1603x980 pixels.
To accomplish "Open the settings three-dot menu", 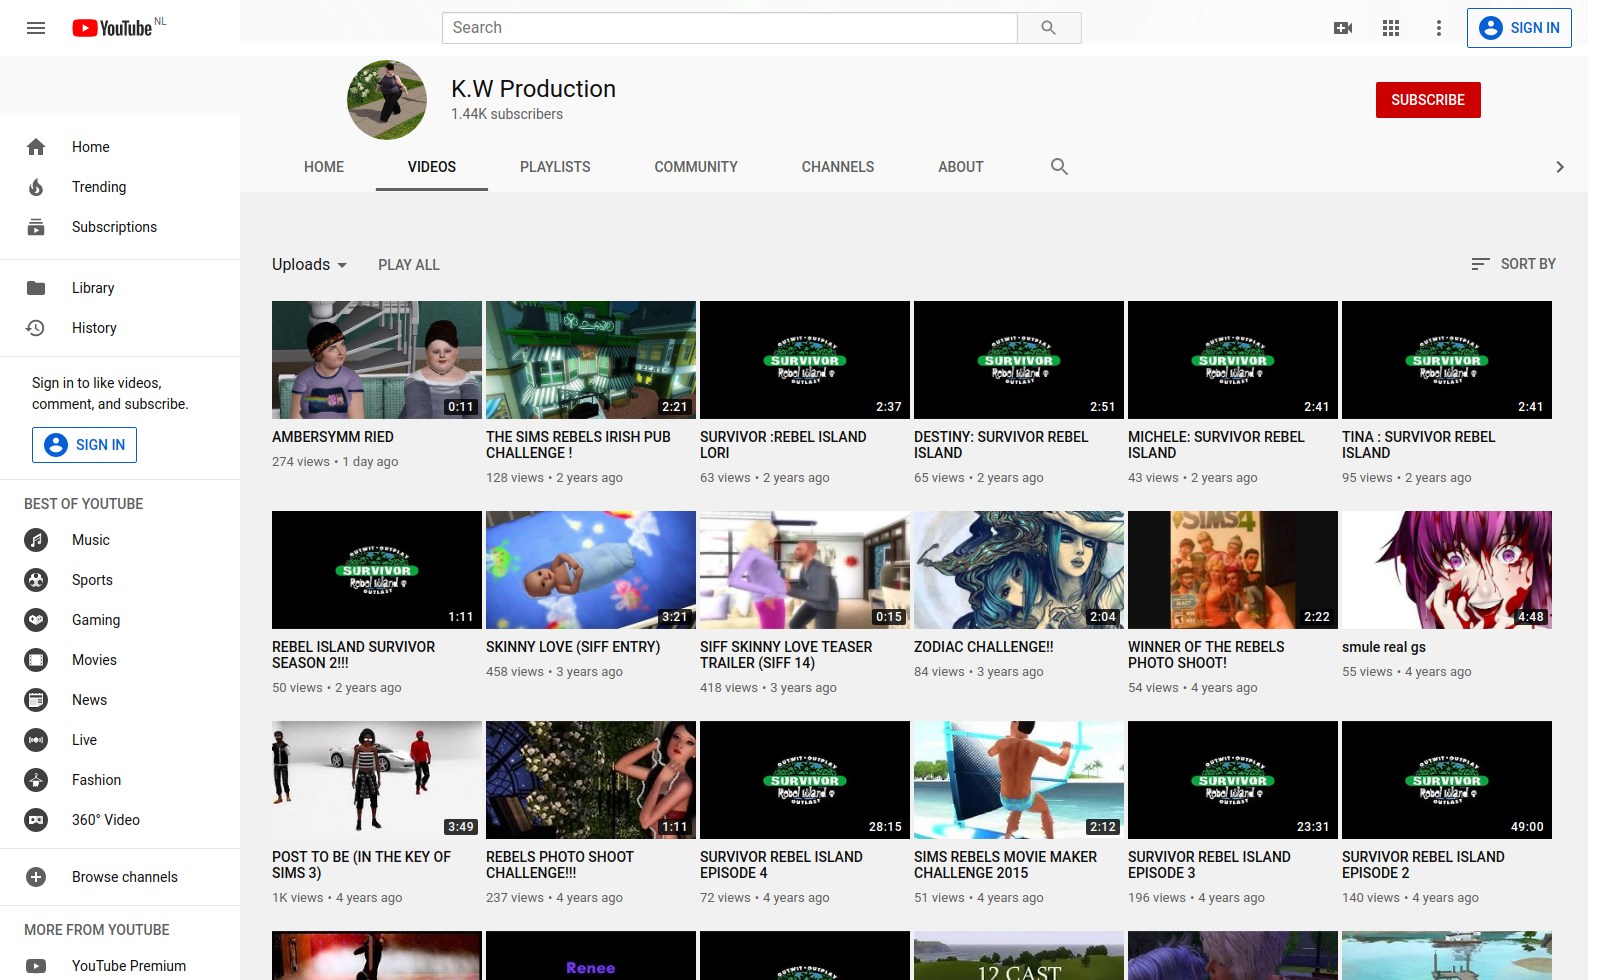I will tap(1439, 28).
